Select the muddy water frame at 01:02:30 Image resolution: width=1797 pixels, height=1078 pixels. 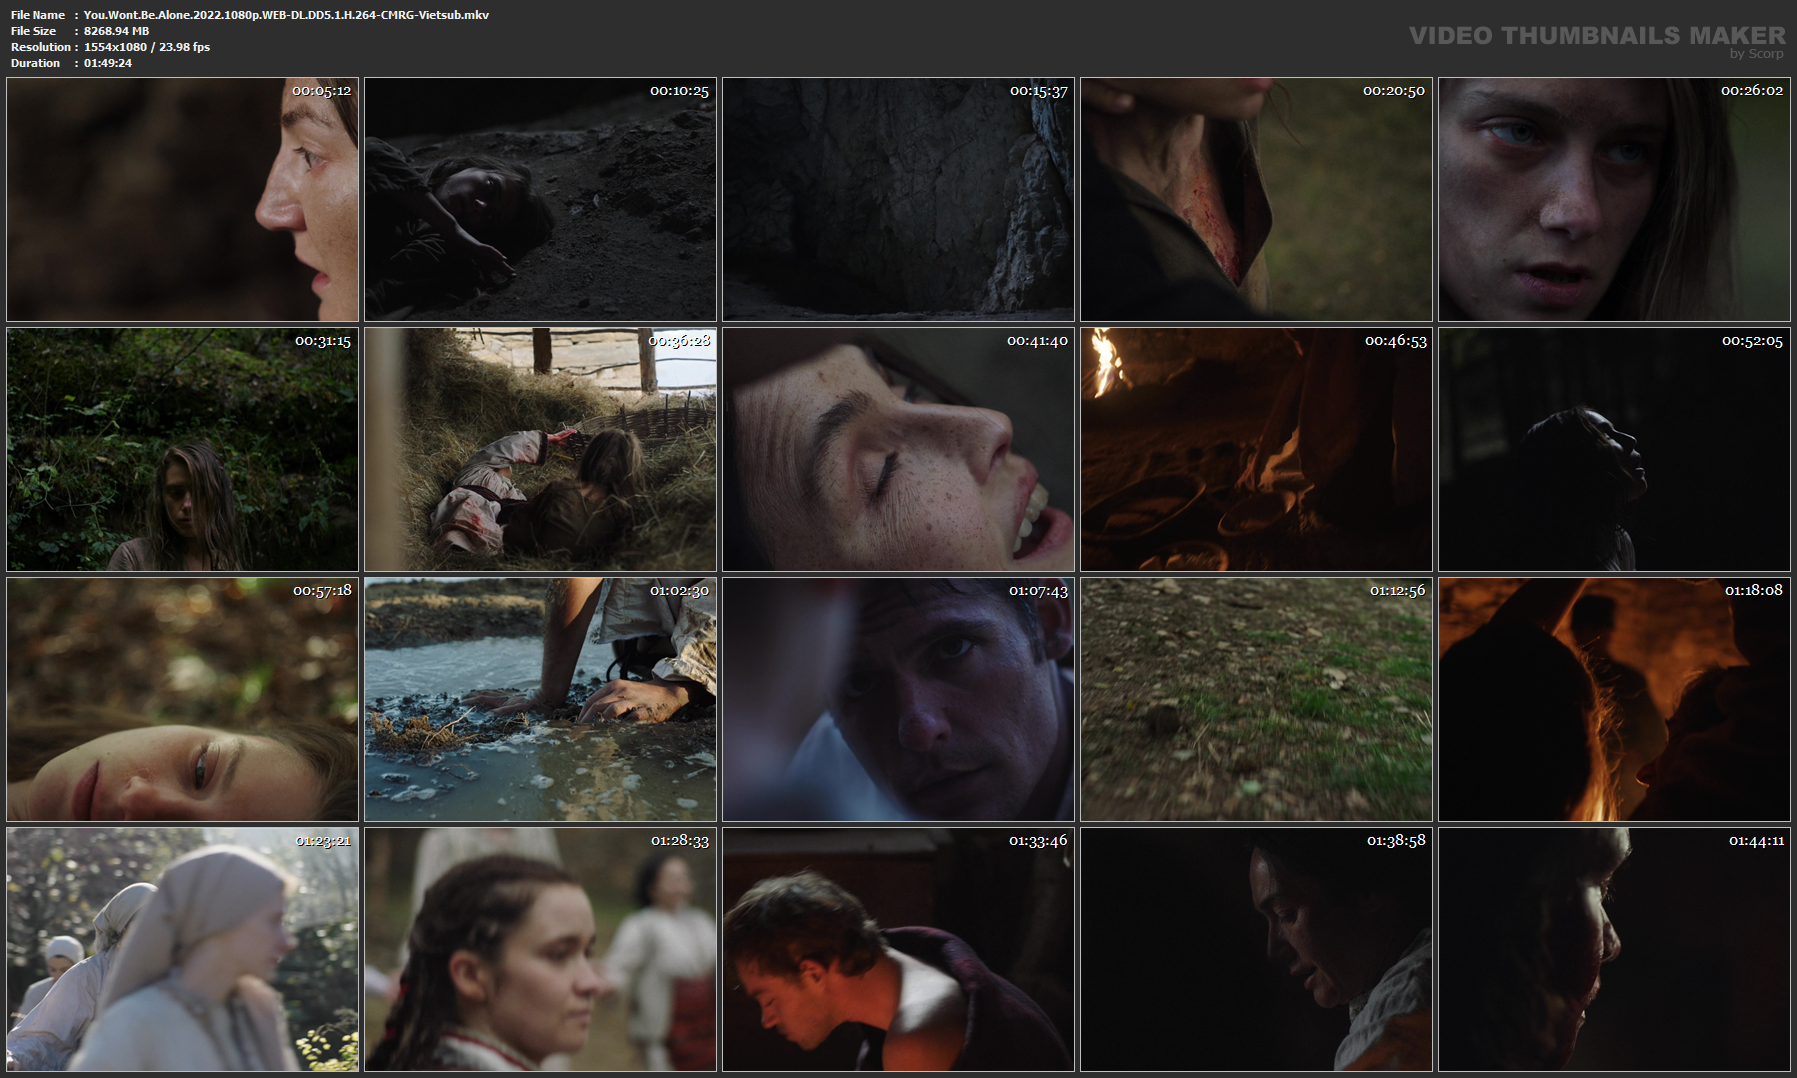540,699
